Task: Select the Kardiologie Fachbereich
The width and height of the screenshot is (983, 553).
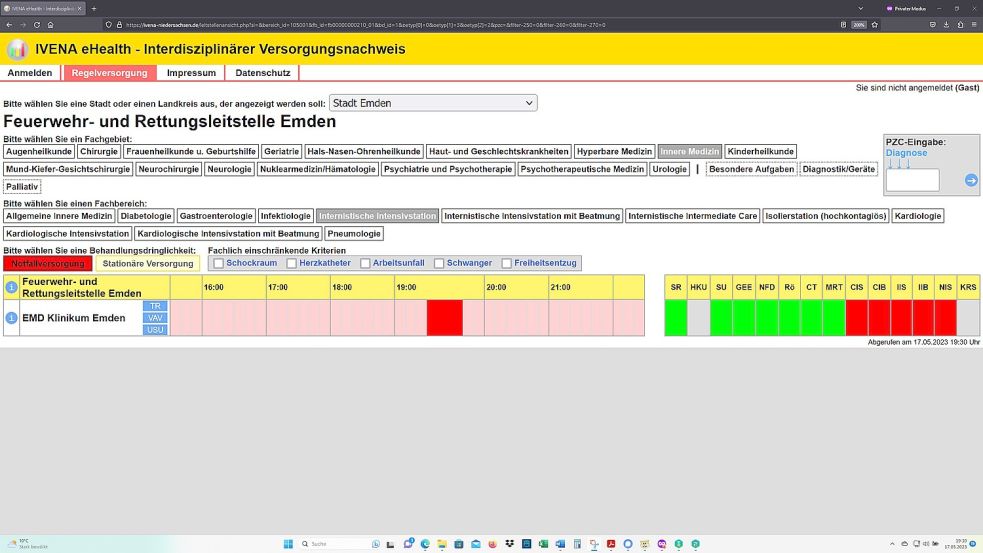Action: pyautogui.click(x=918, y=216)
